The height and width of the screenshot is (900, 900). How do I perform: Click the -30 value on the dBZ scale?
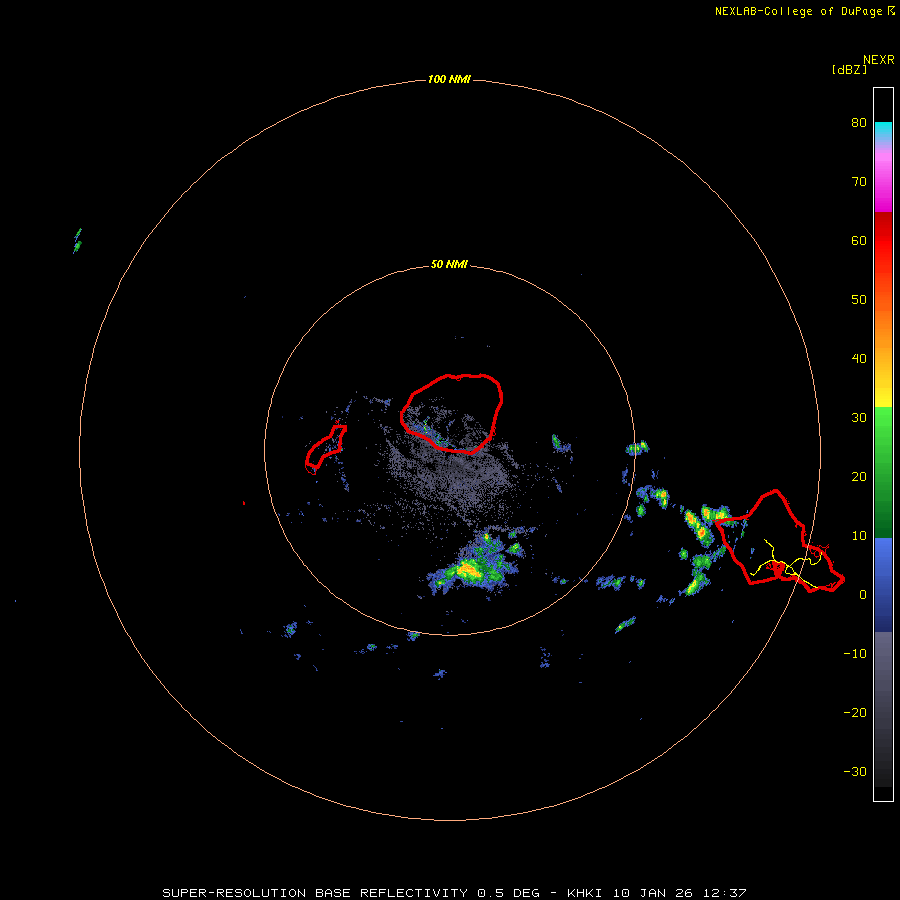pyautogui.click(x=855, y=772)
